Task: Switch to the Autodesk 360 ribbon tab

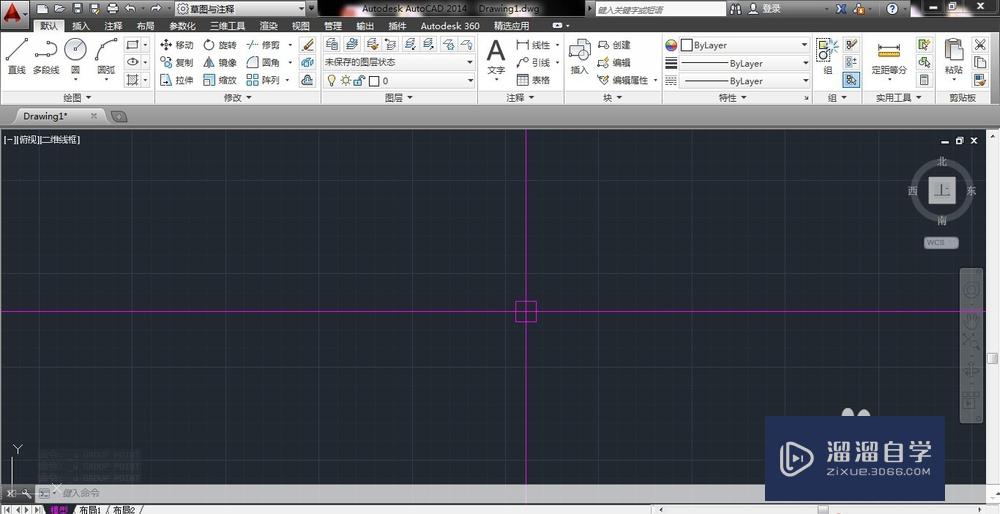Action: click(450, 26)
